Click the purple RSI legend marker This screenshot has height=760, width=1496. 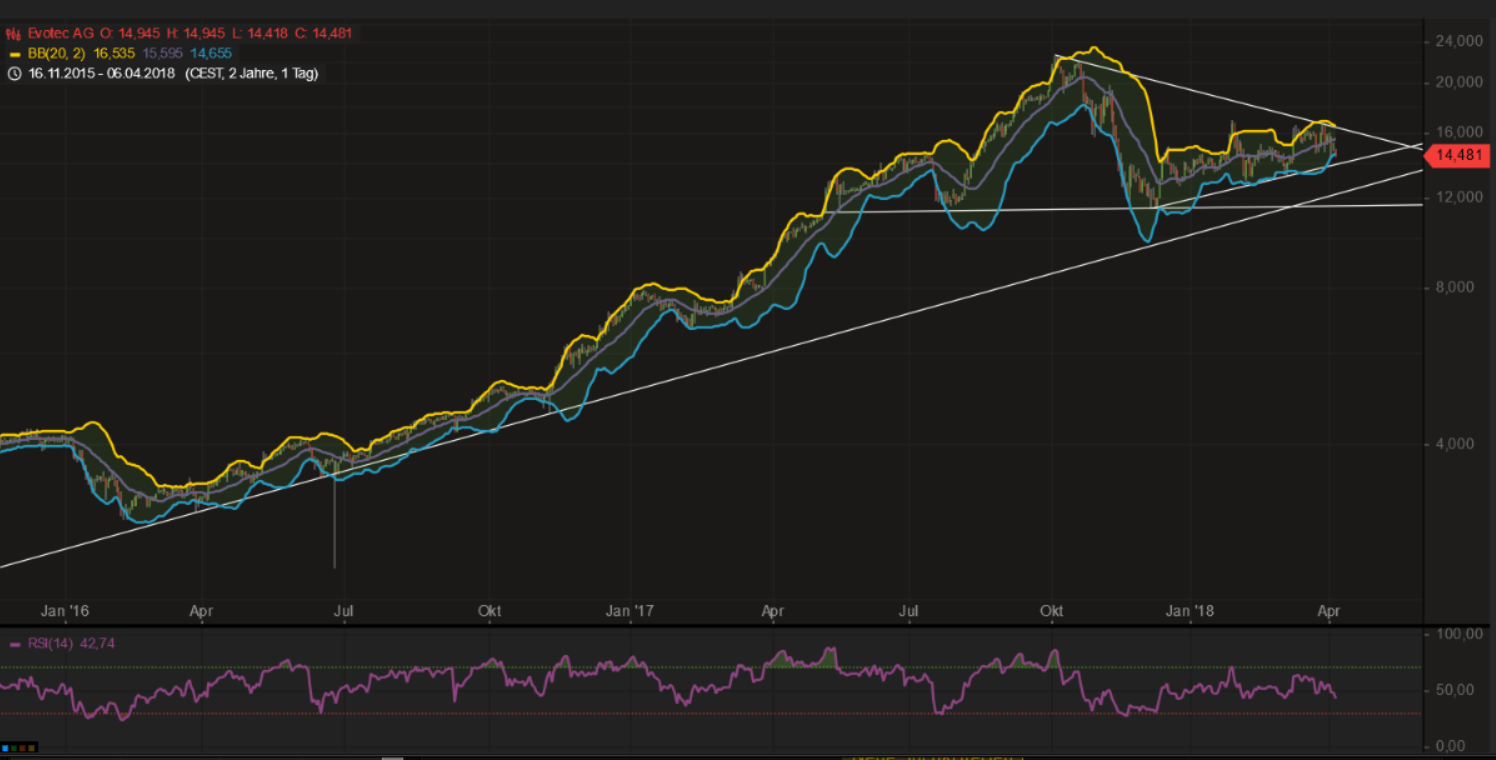[14, 644]
